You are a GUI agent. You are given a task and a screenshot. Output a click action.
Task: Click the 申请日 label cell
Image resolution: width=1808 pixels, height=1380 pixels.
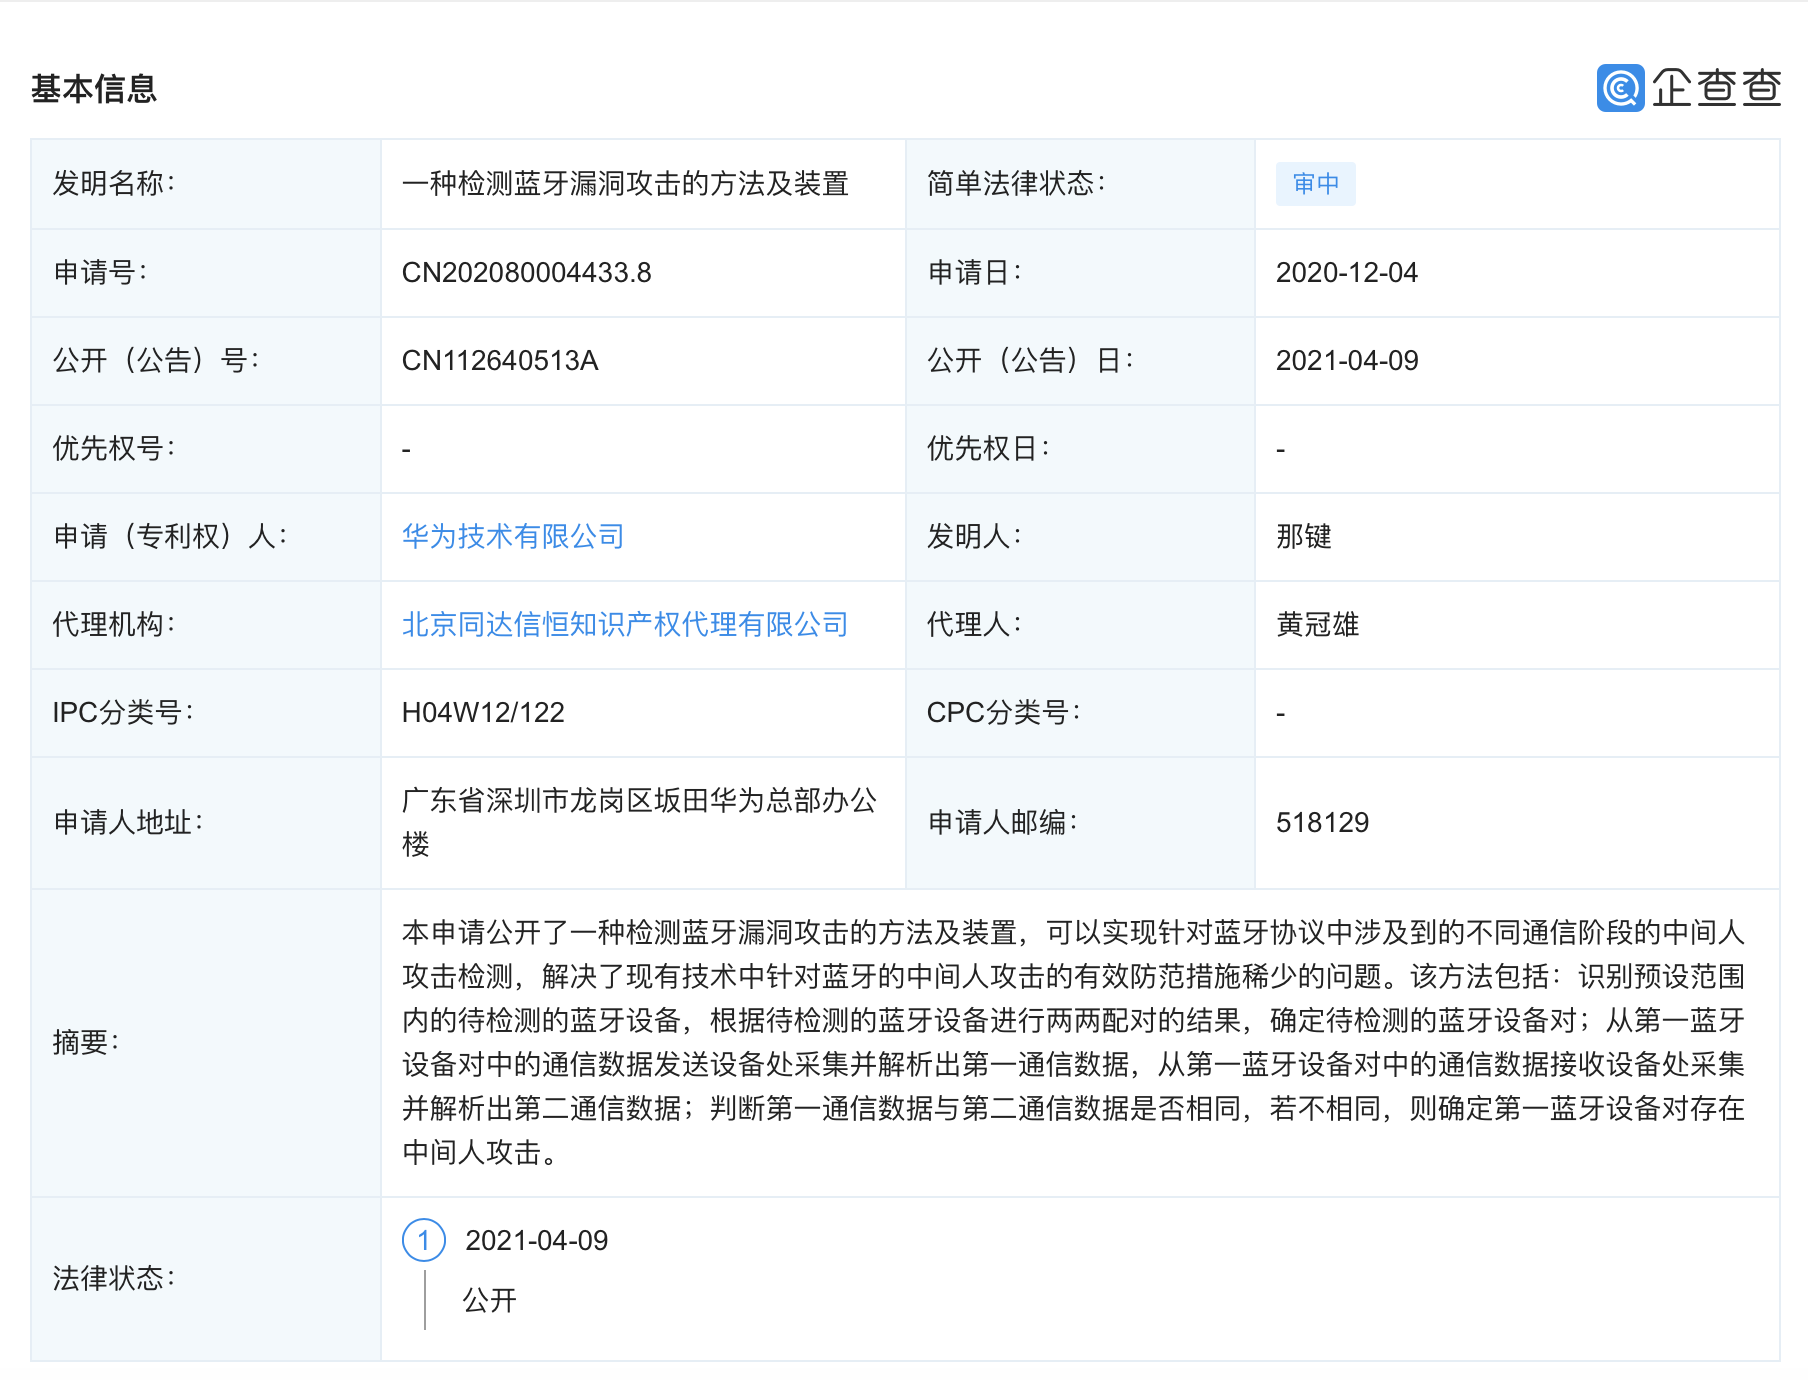[1080, 273]
